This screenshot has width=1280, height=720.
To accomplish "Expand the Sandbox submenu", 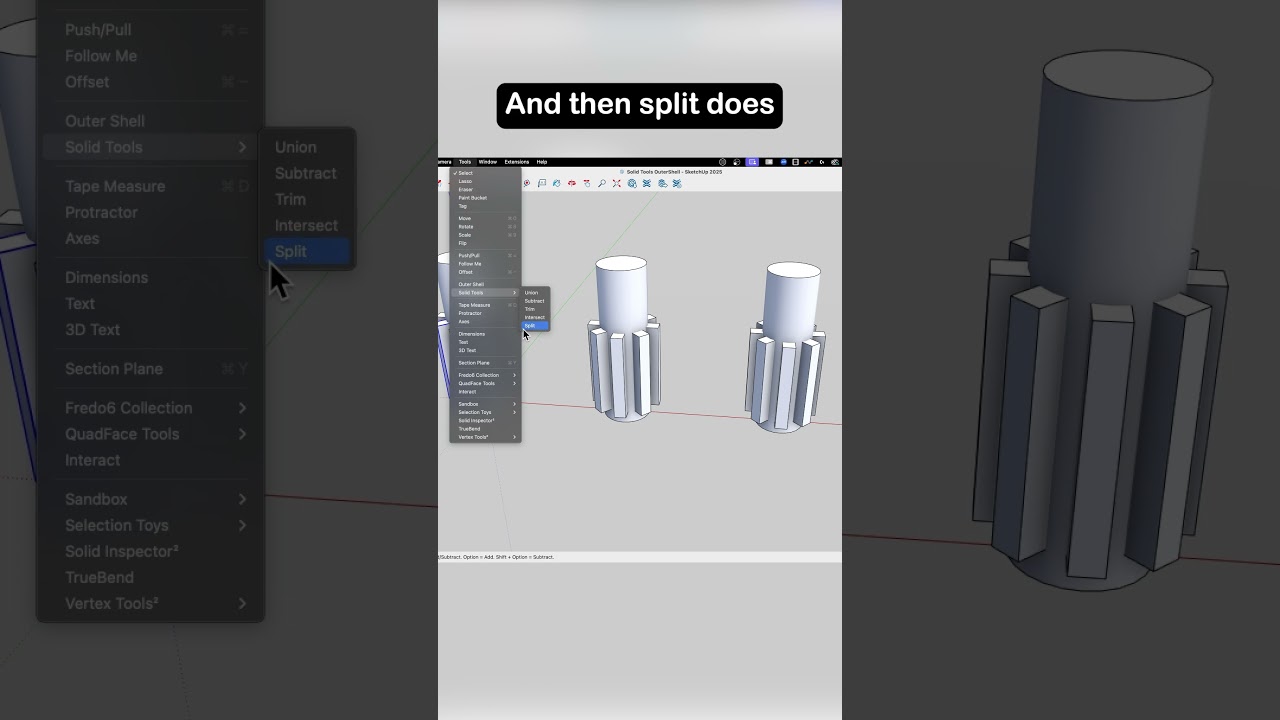I will [470, 403].
